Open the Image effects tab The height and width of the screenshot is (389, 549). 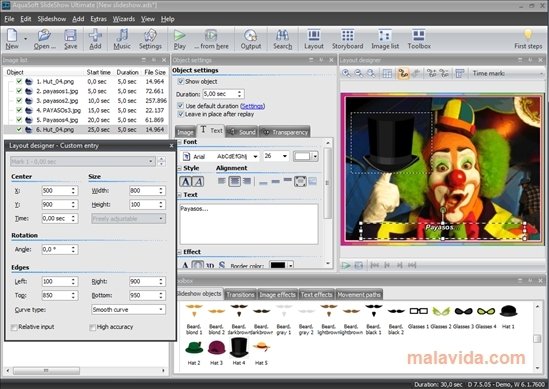(277, 294)
